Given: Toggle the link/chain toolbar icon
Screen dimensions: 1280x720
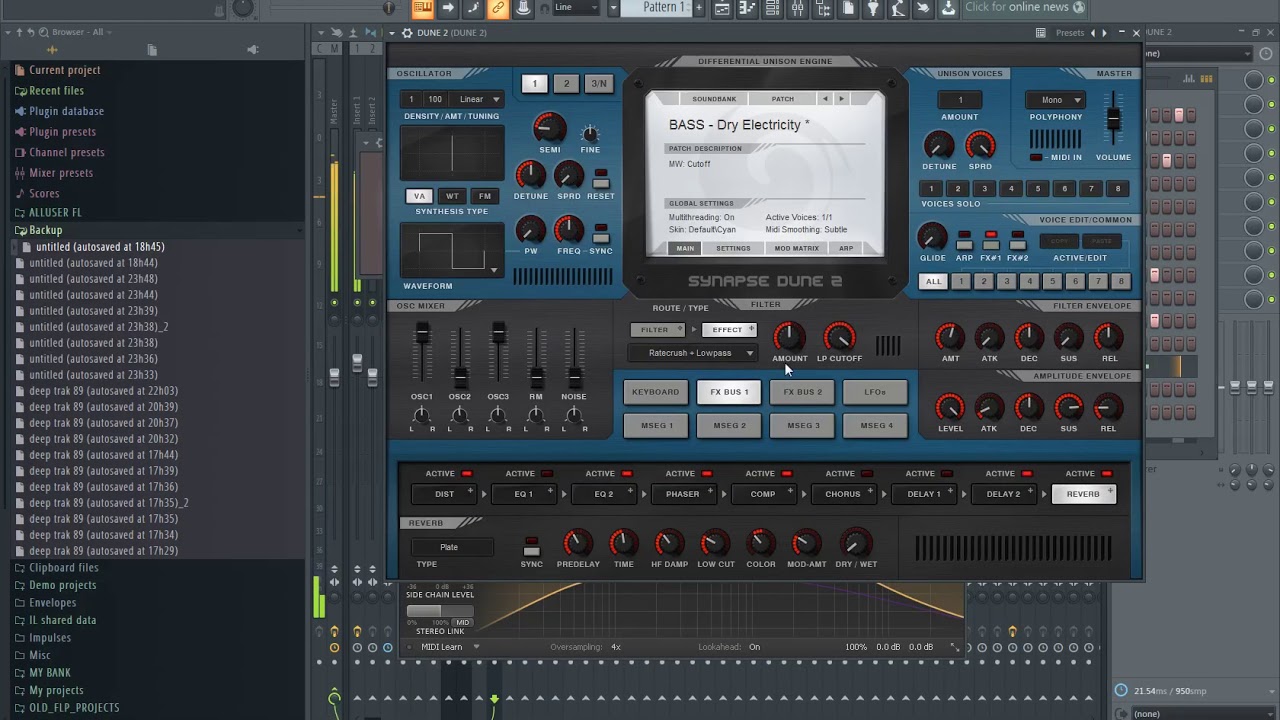Looking at the screenshot, I should click(498, 8).
